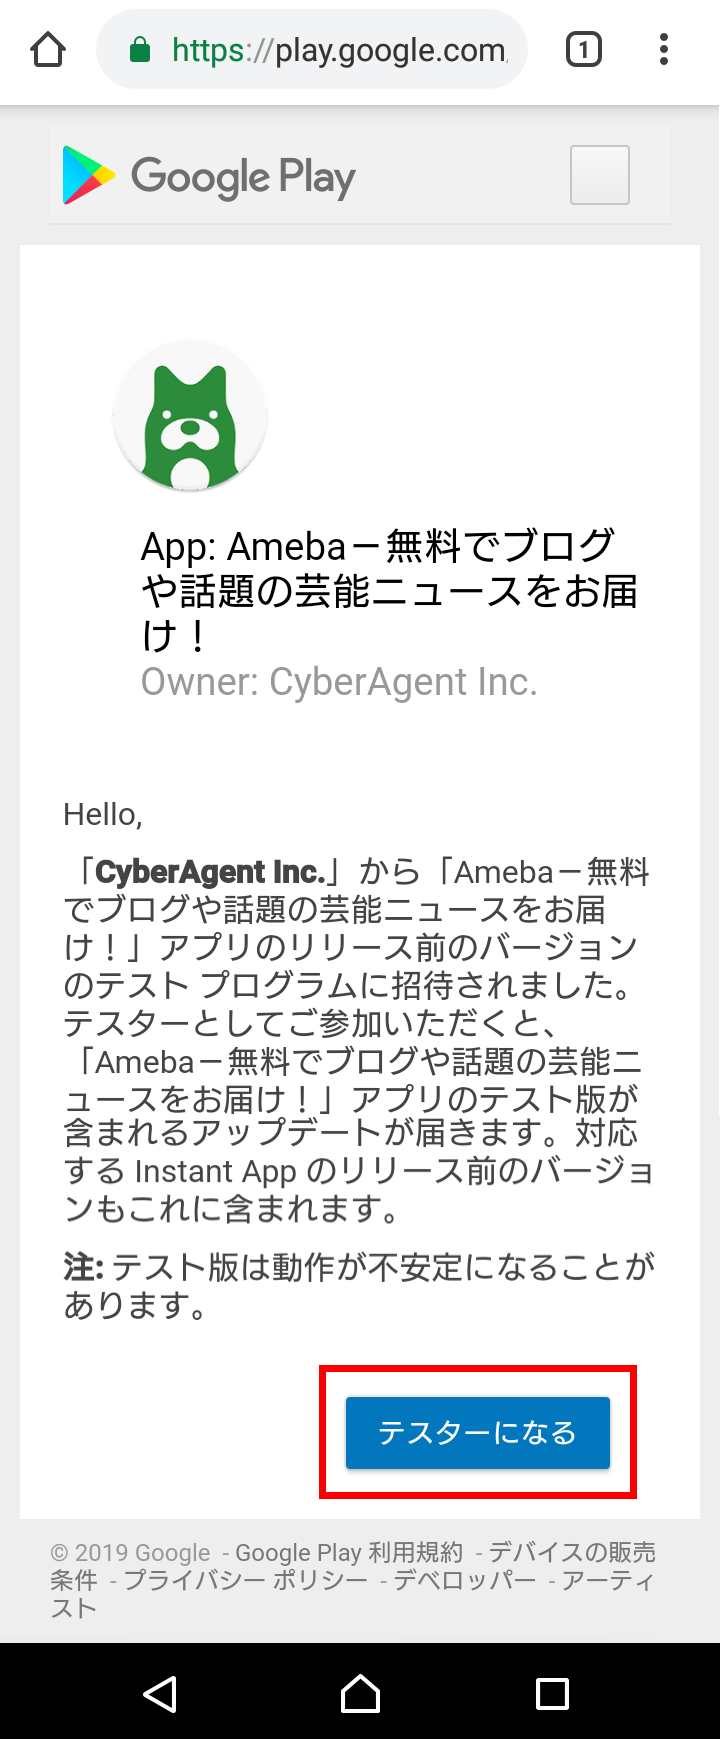The height and width of the screenshot is (1739, 720).
Task: Click the green padlock security icon
Action: pos(140,50)
